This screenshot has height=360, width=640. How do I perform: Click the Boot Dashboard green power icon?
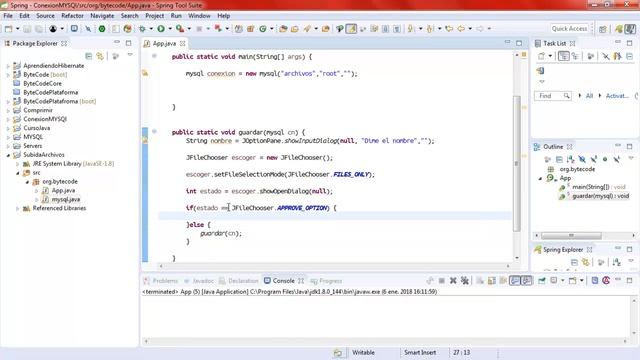click(x=102, y=29)
